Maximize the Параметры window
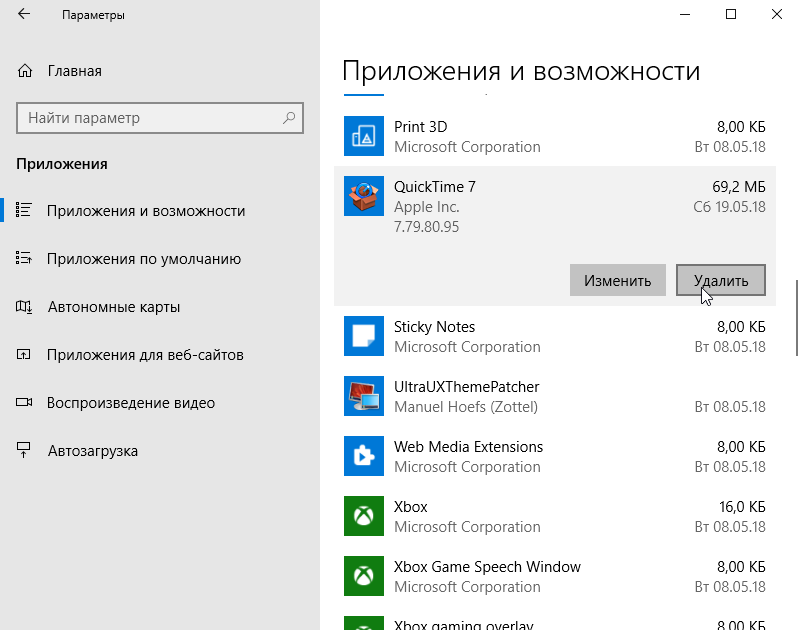 pyautogui.click(x=731, y=14)
